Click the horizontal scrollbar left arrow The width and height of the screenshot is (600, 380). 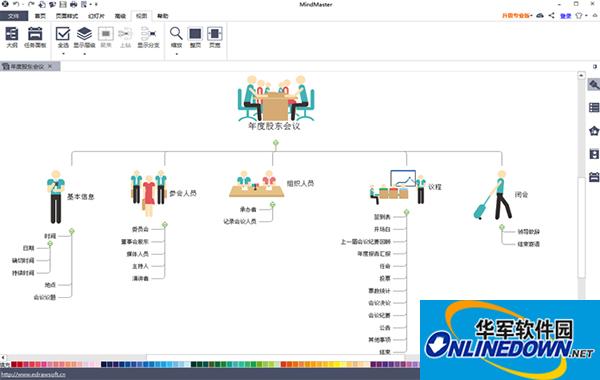(3, 357)
